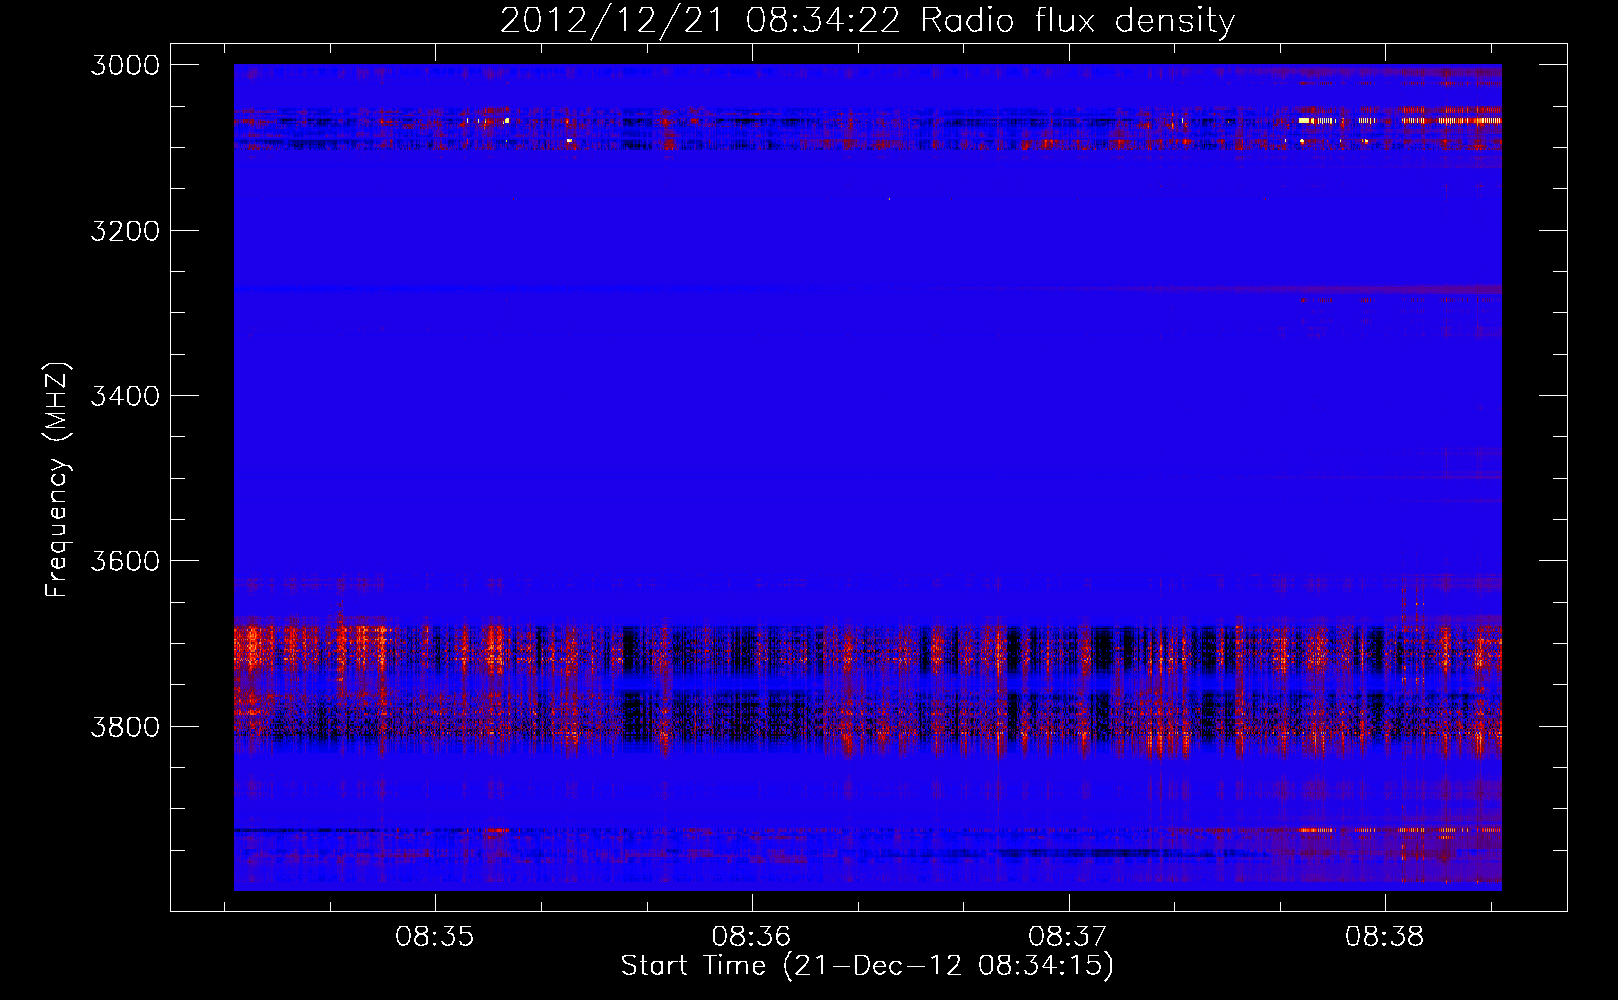Click the 08:38 time tick label
The height and width of the screenshot is (1000, 1618).
coord(1385,937)
